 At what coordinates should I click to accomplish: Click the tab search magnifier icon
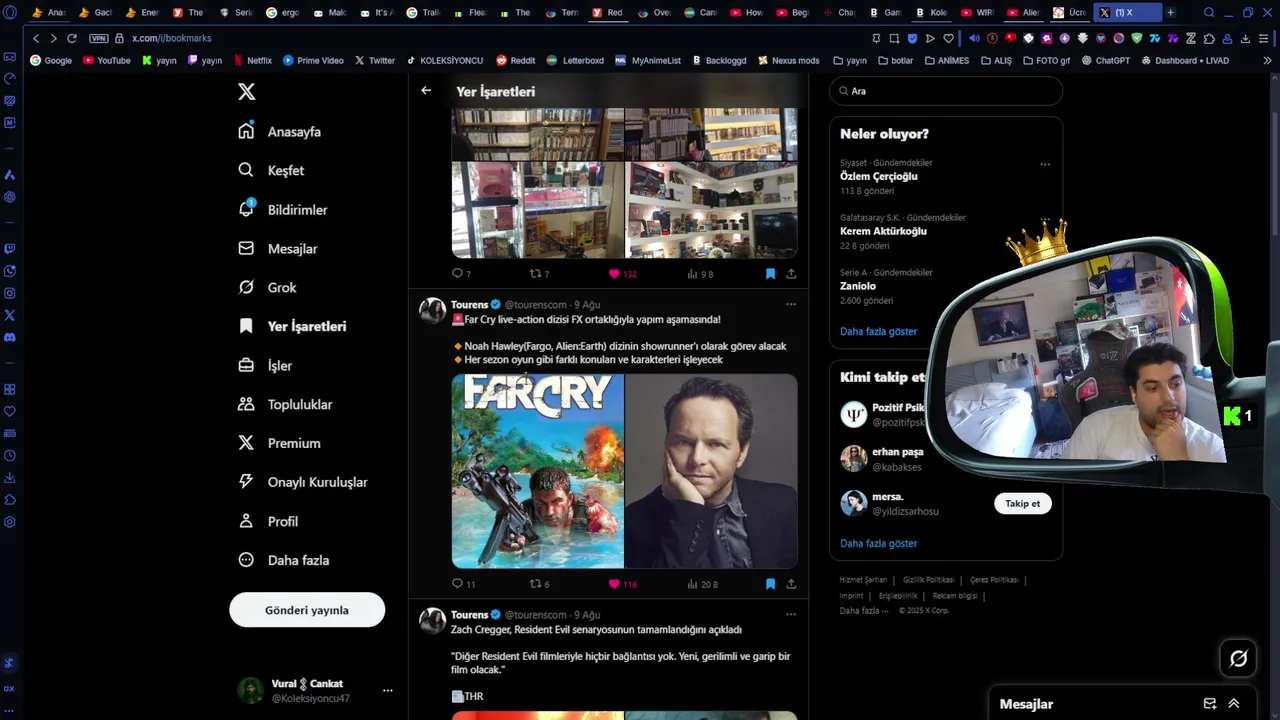tap(1209, 13)
